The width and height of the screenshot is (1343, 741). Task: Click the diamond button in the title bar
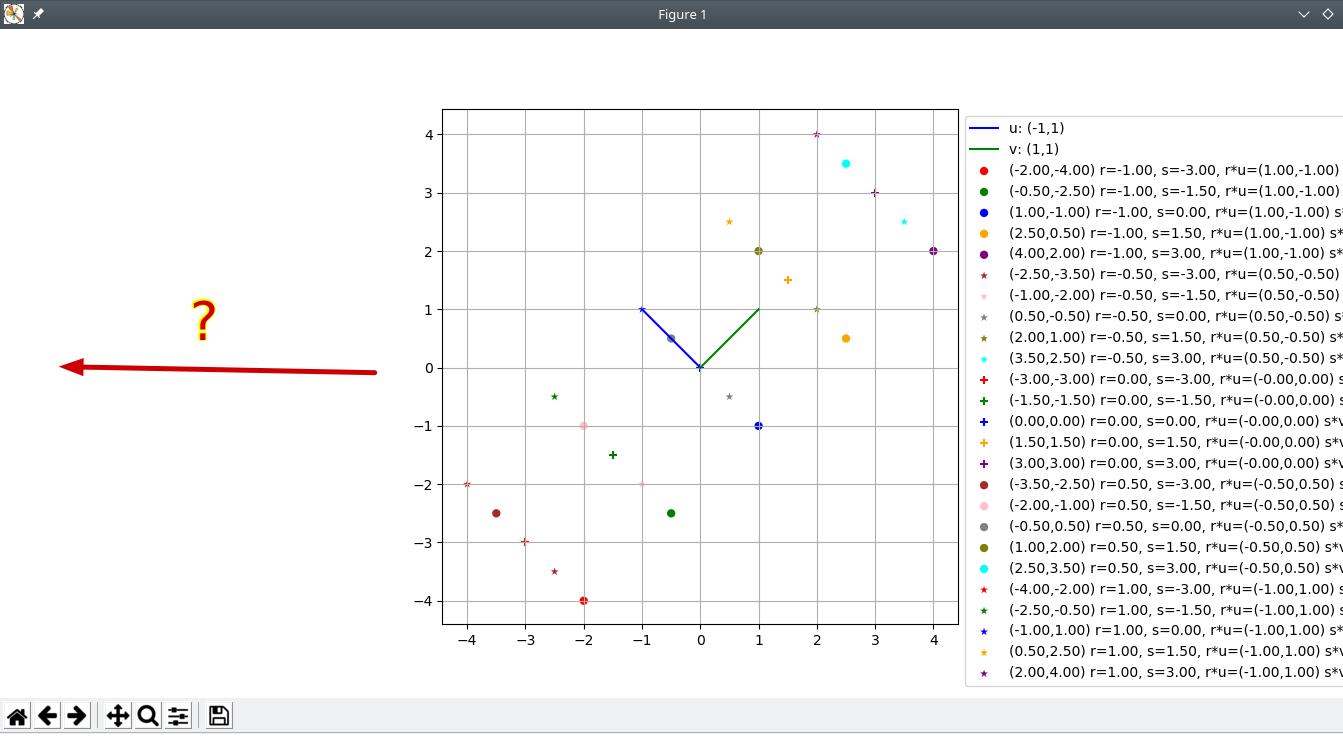[x=1328, y=14]
